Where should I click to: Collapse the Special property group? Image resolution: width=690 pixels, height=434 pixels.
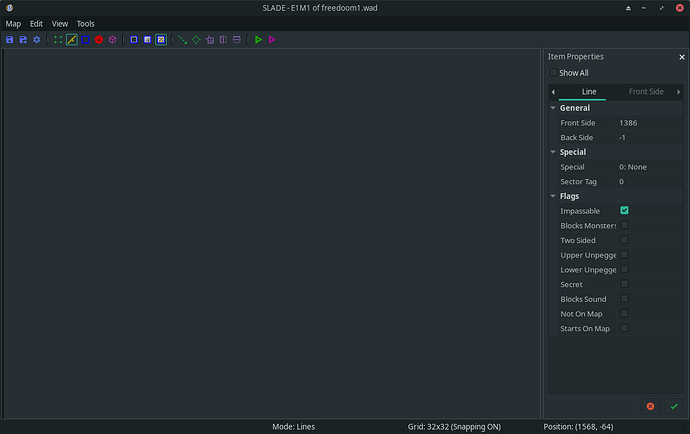pos(552,152)
